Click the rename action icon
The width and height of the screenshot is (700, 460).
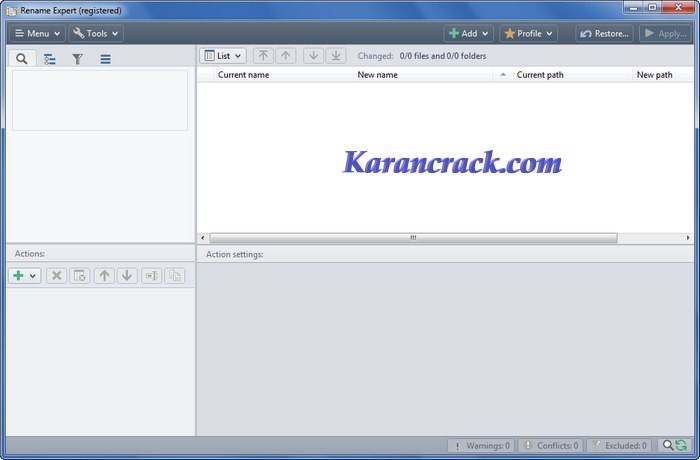[x=151, y=276]
